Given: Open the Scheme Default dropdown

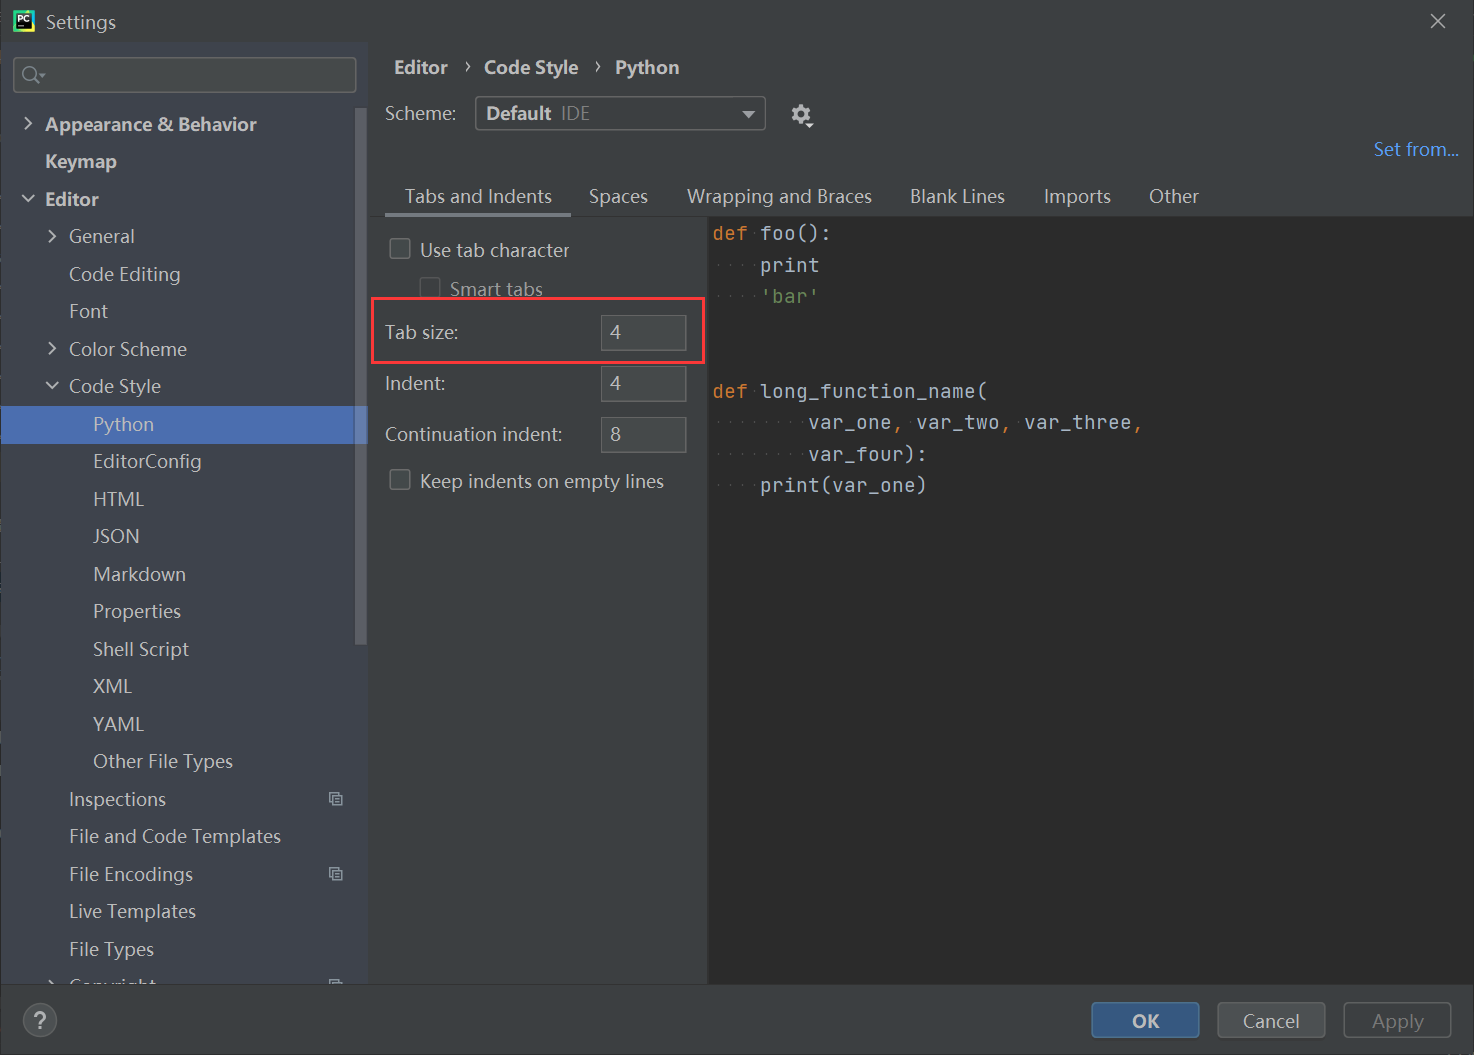Looking at the screenshot, I should [x=620, y=113].
